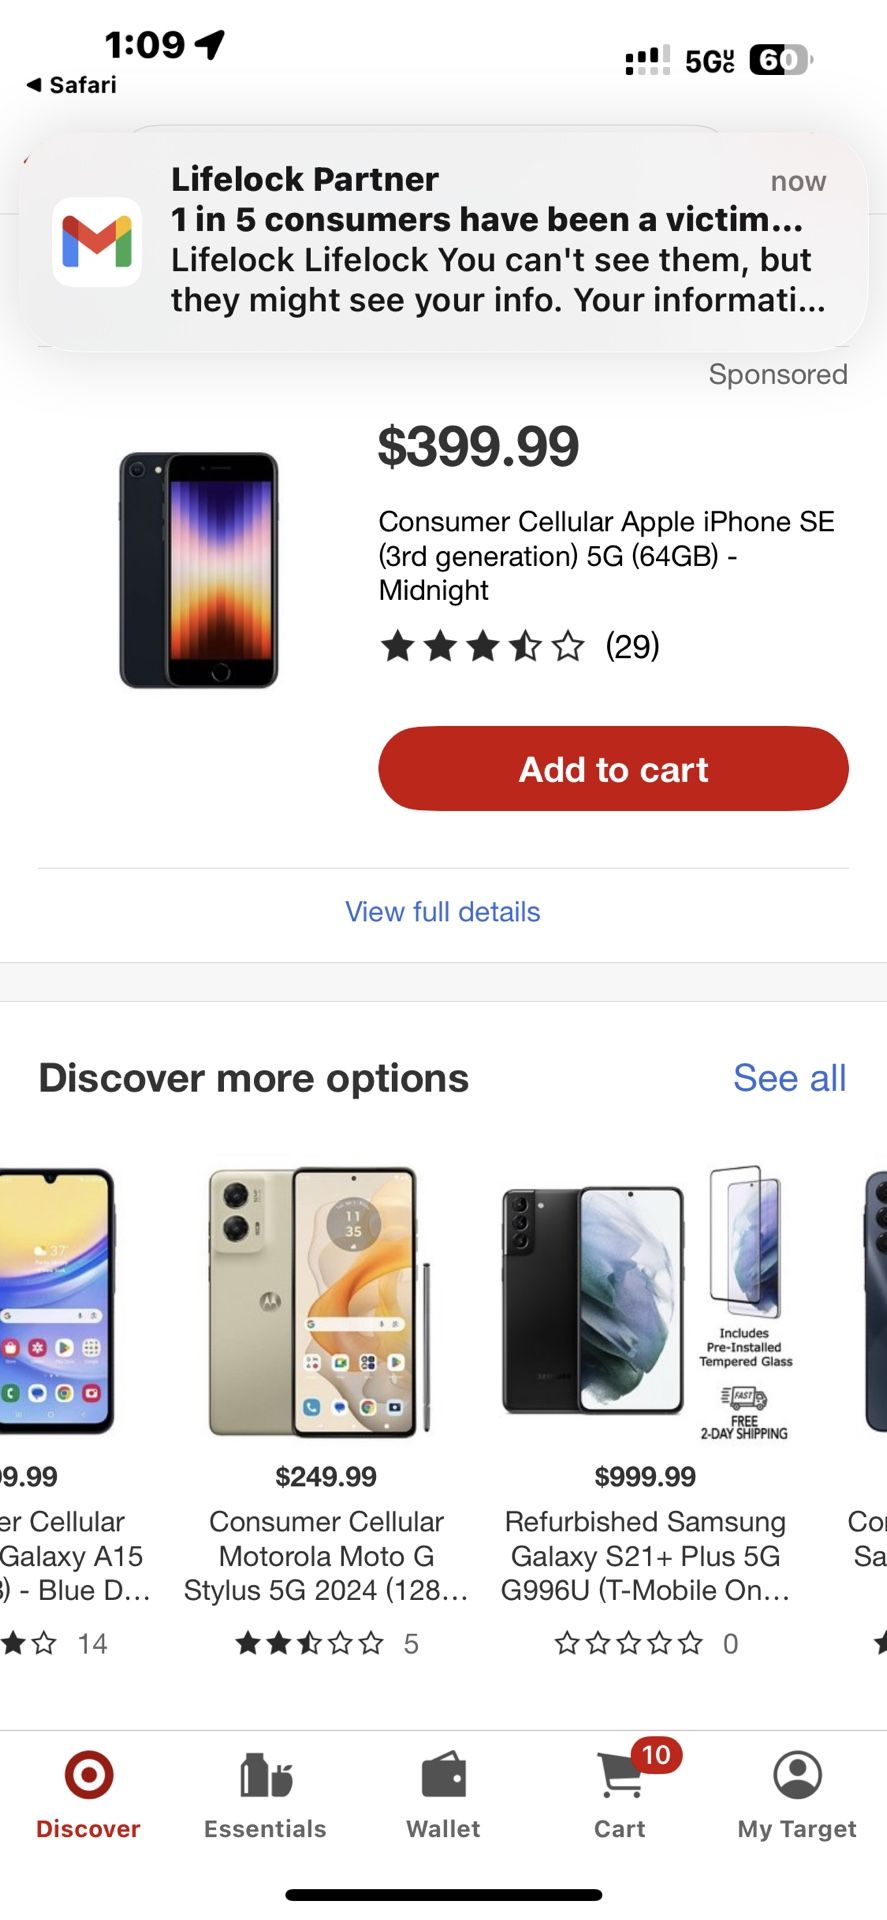Open the Galaxy A15 product image
Image resolution: width=887 pixels, height=1920 pixels.
55,1301
